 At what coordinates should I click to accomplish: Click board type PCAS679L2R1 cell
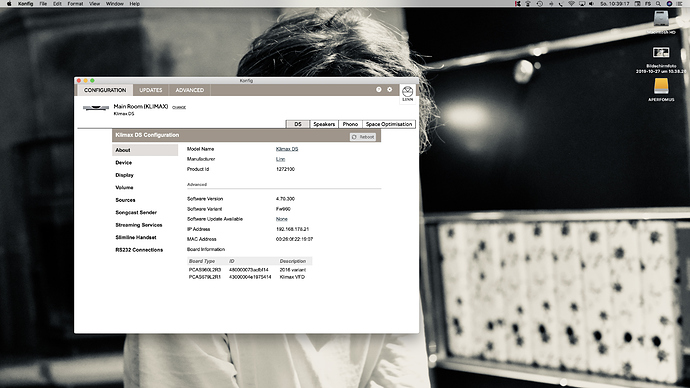click(205, 277)
